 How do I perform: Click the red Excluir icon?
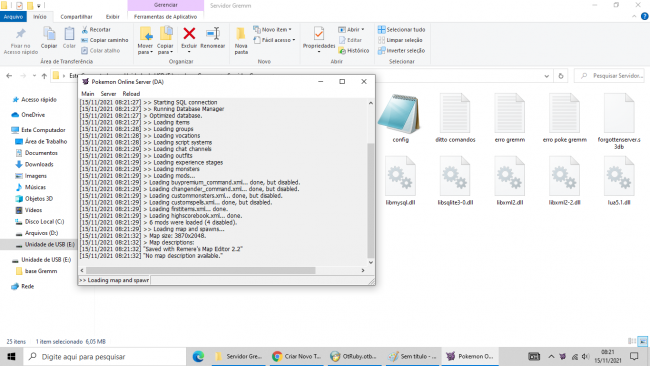pyautogui.click(x=189, y=34)
